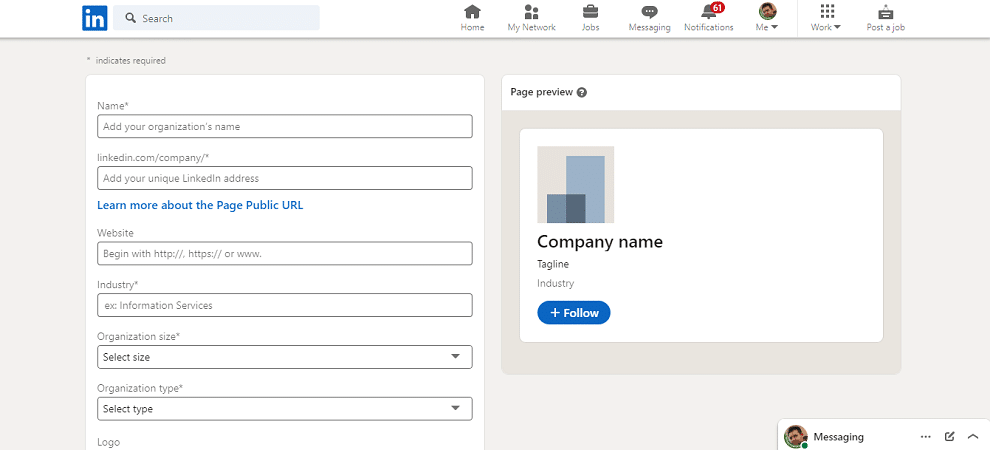Open Notifications bell icon

coord(709,11)
